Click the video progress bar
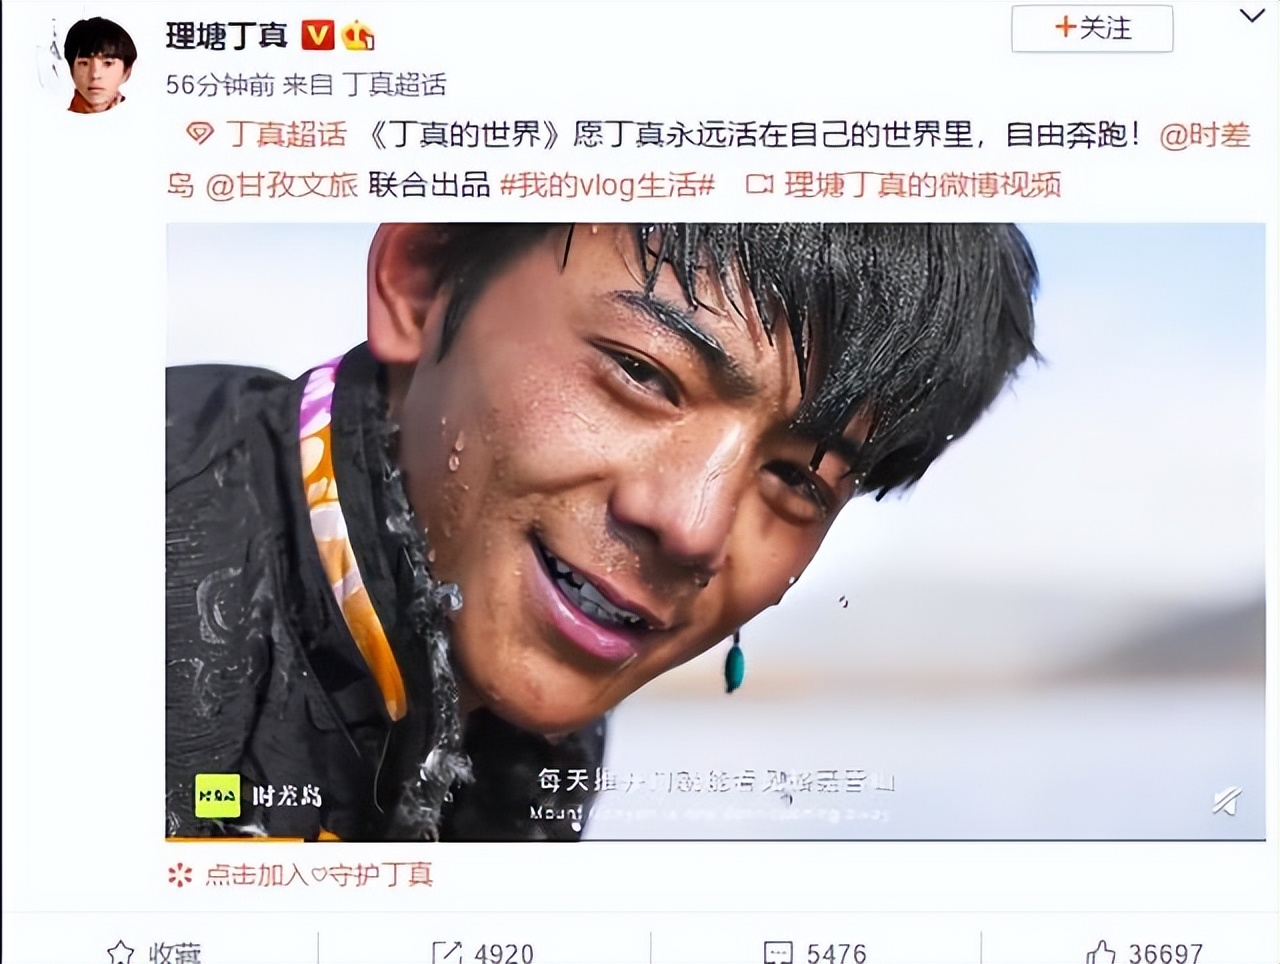Image resolution: width=1280 pixels, height=964 pixels. (x=715, y=837)
